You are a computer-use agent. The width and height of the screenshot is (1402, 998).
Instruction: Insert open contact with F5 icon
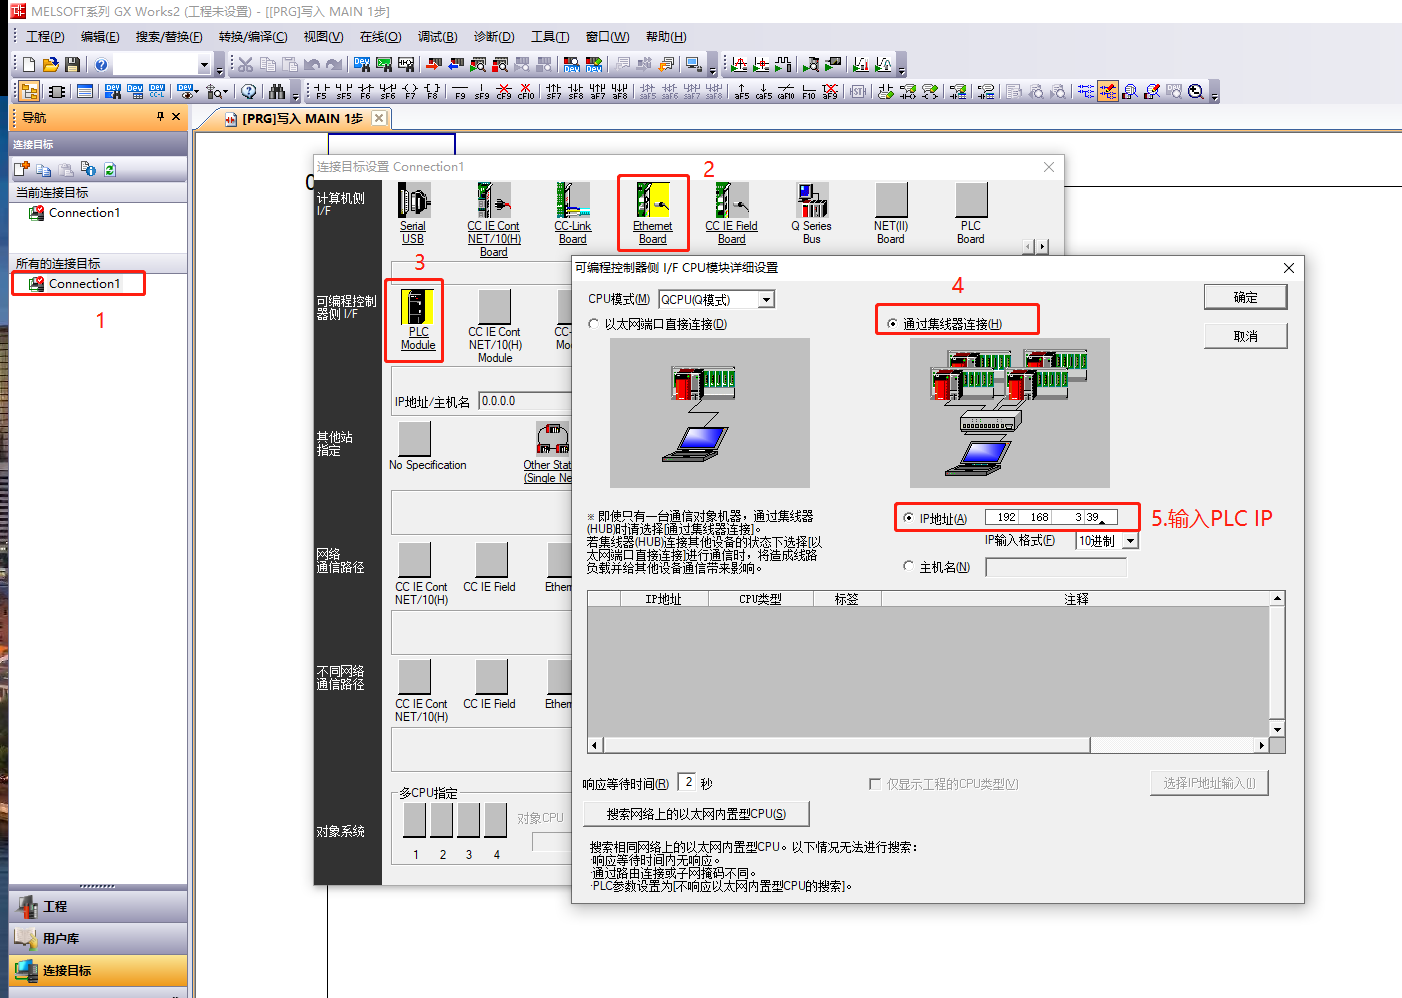click(320, 92)
